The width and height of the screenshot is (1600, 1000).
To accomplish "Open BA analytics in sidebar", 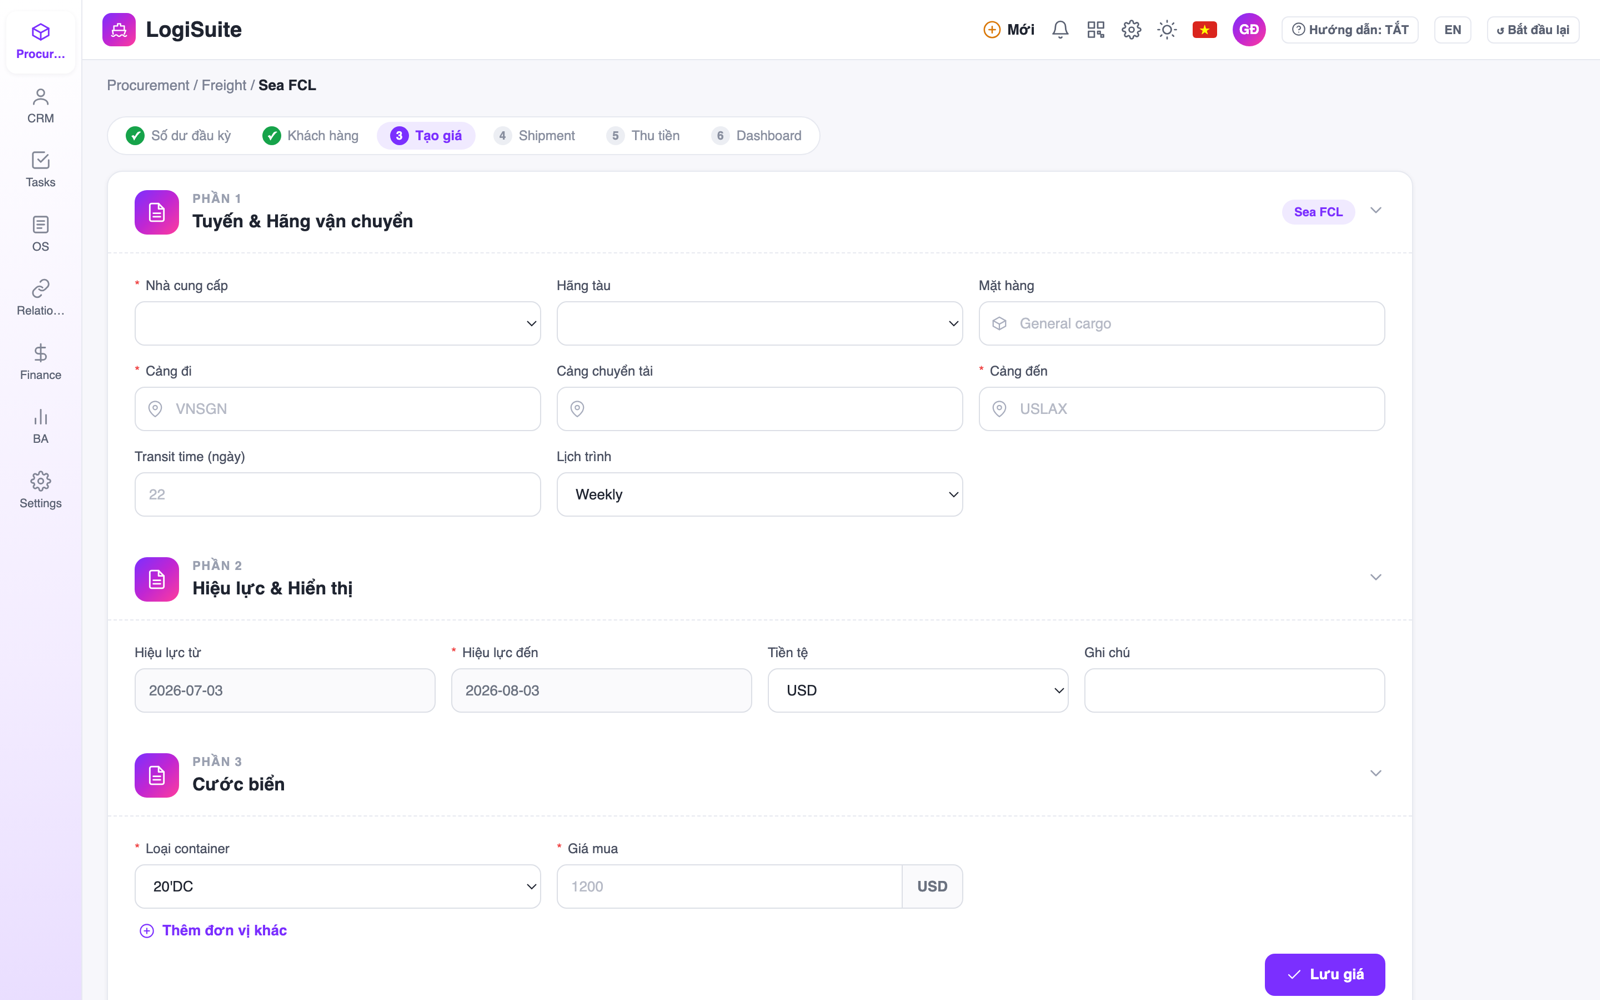I will click(x=40, y=426).
